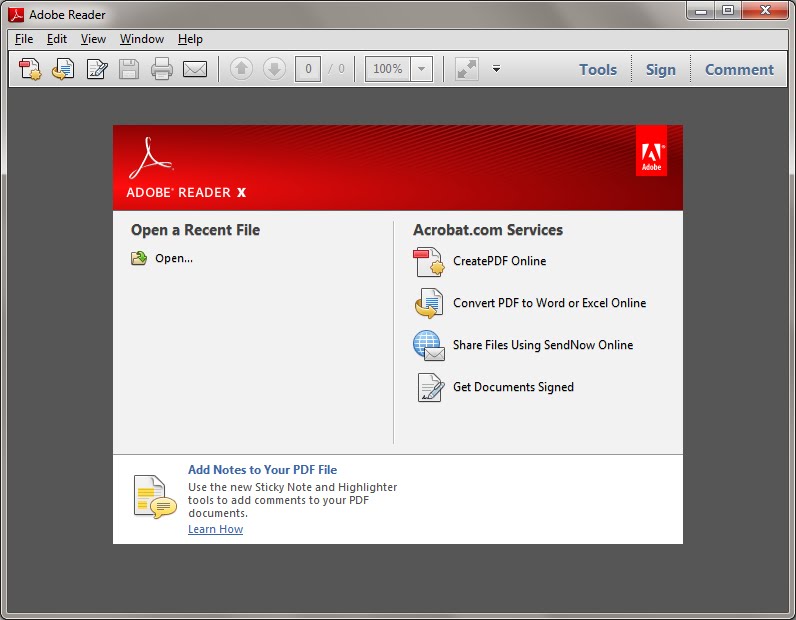The width and height of the screenshot is (796, 620).
Task: Open the Comment pane
Action: [x=739, y=69]
